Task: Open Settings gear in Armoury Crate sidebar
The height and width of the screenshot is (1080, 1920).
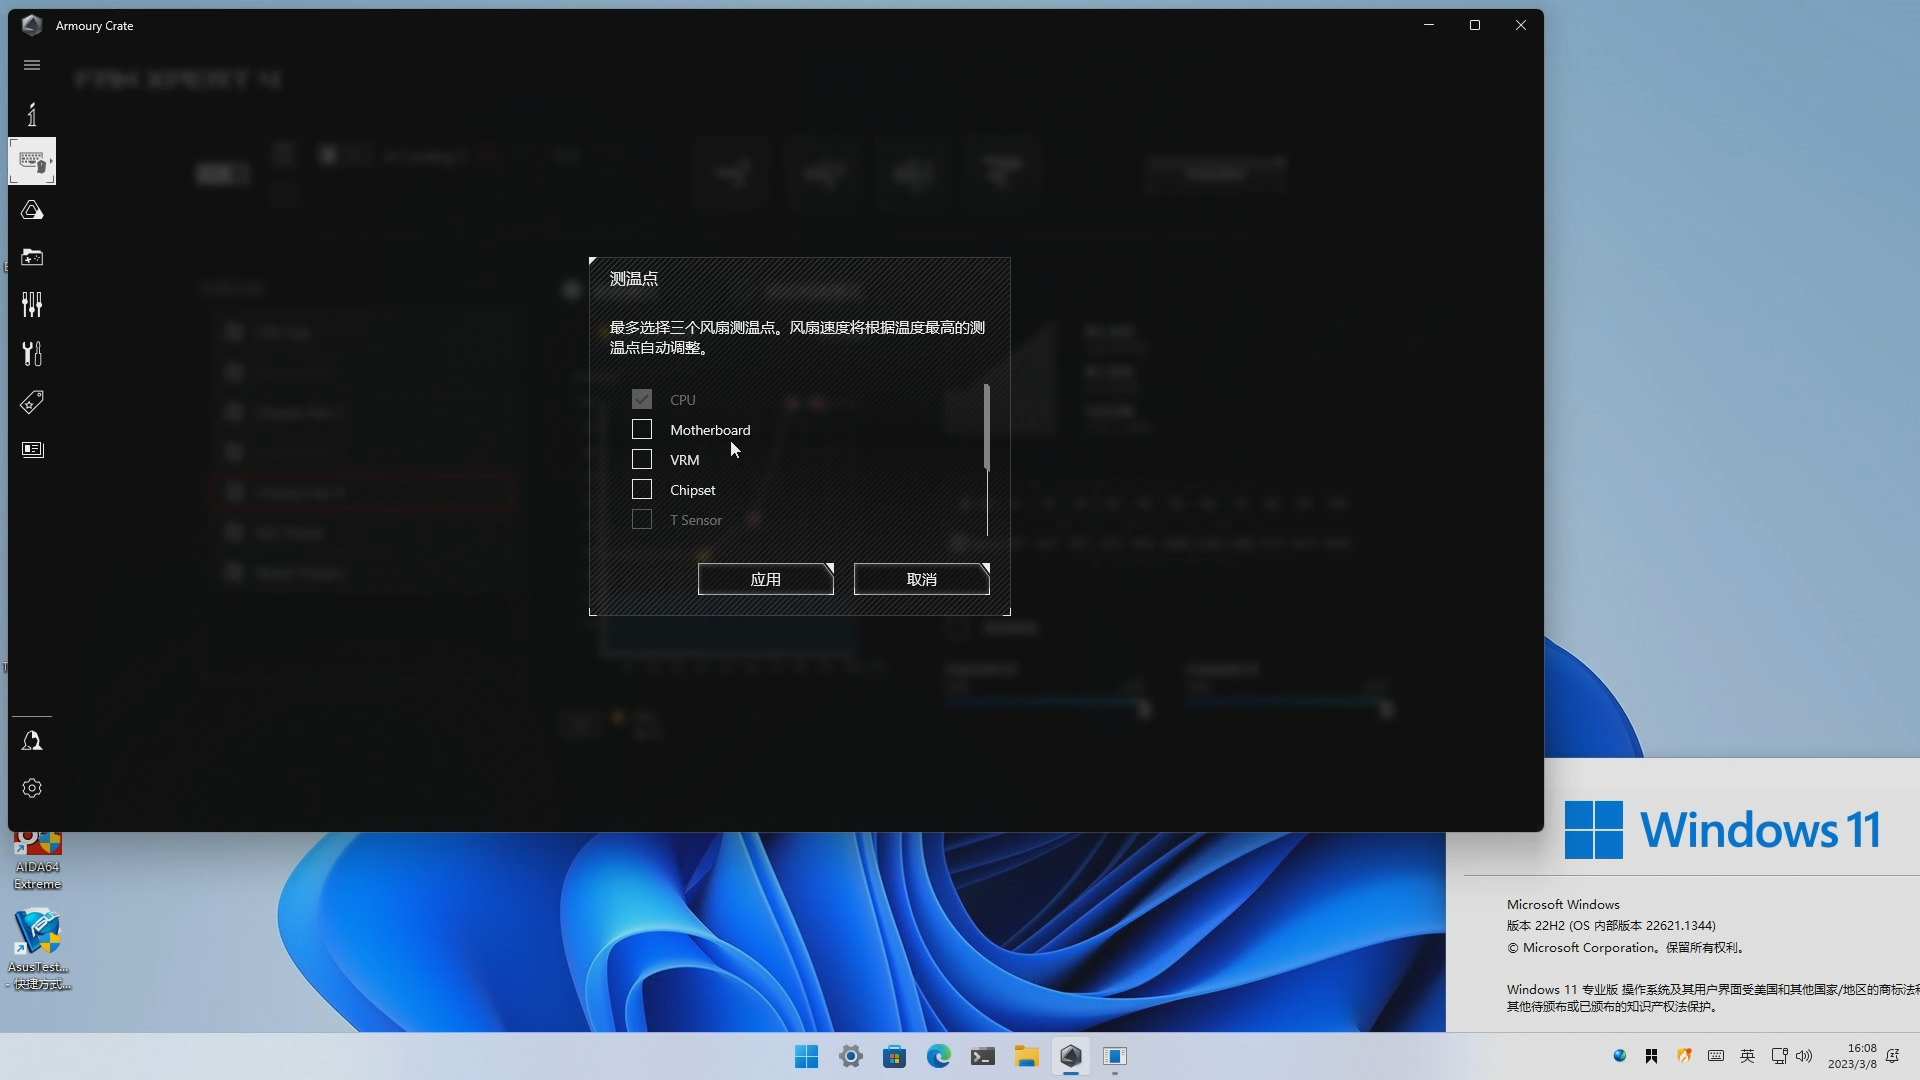Action: coord(32,788)
